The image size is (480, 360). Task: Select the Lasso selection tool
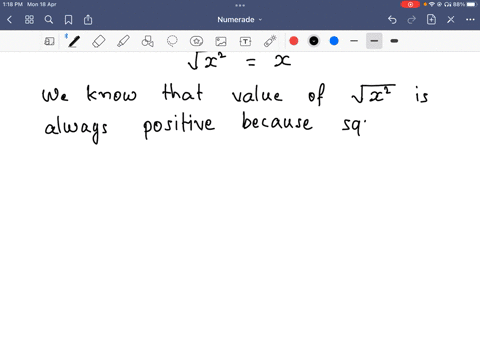[172, 41]
